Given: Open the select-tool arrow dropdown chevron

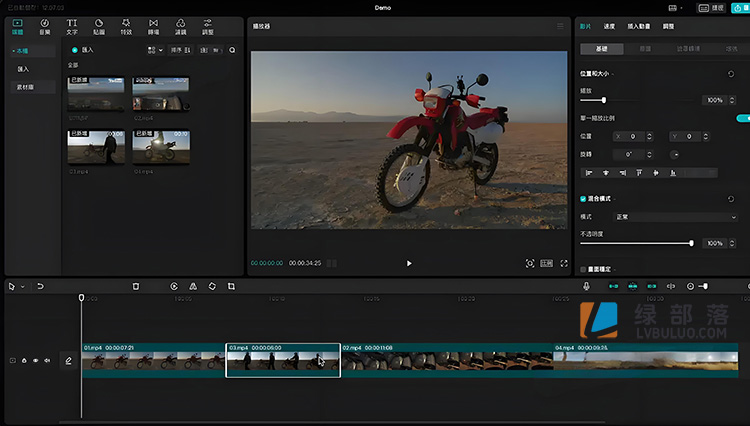Looking at the screenshot, I should point(22,287).
